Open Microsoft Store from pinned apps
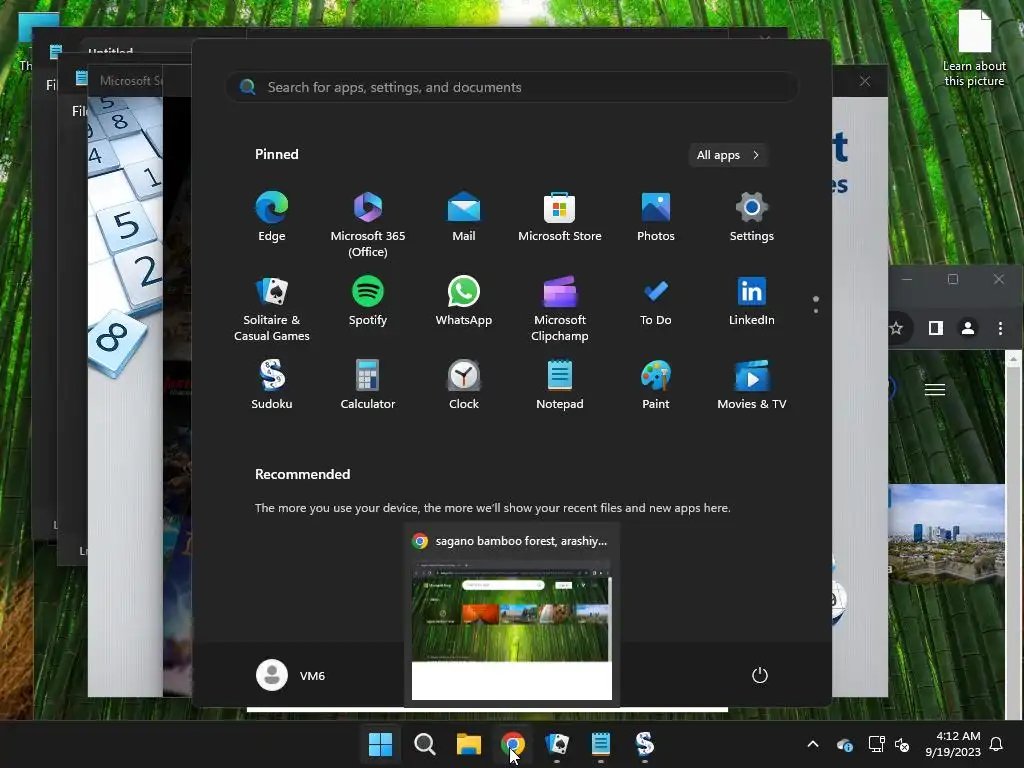Image resolution: width=1024 pixels, height=768 pixels. 560,217
